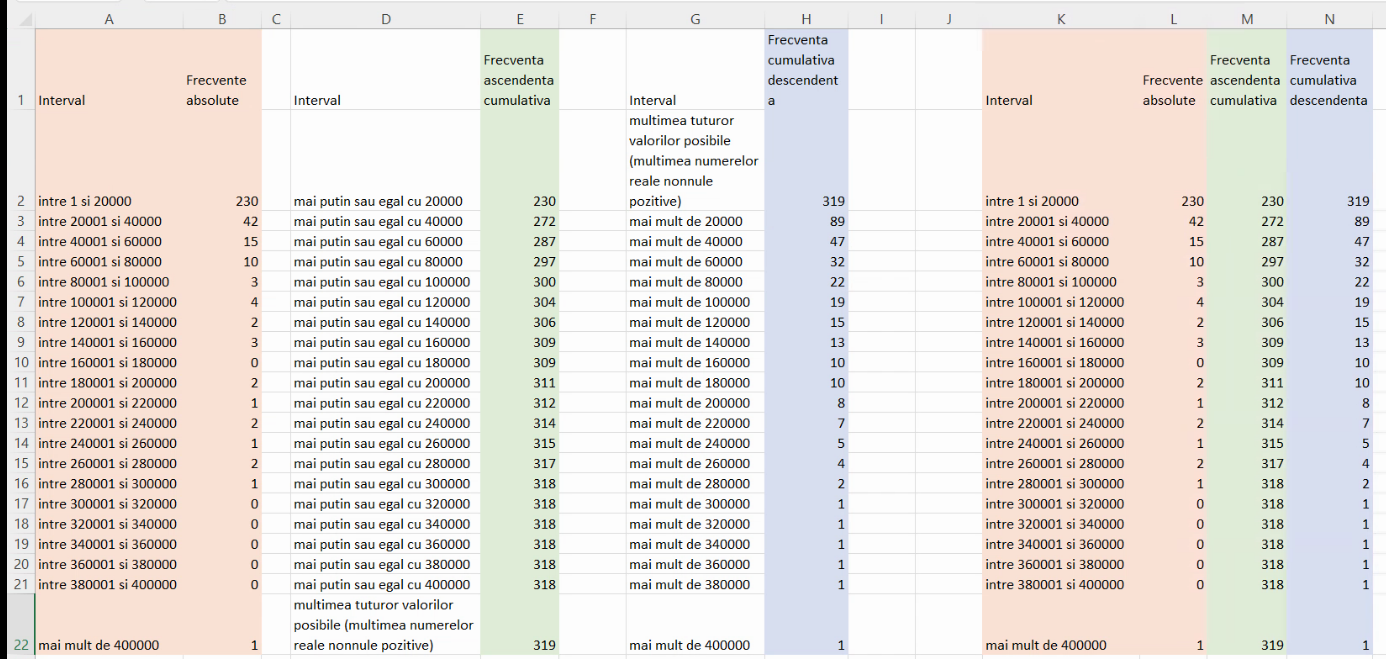Click cell D22 with 'multimea tuturor valorilor' text
Viewport: 1386px width, 659px height.
pos(385,625)
